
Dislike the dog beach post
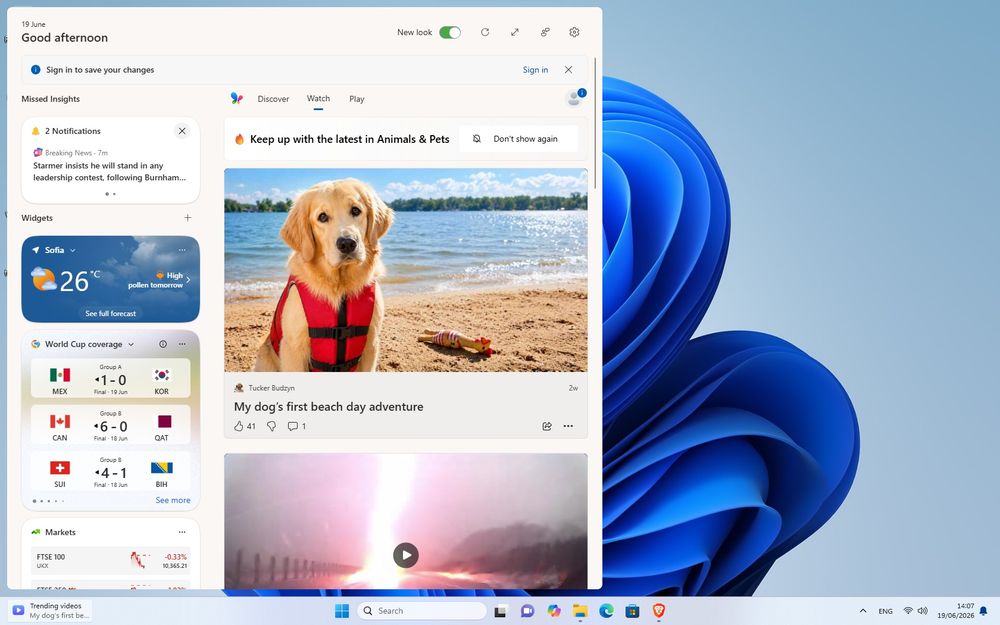pyautogui.click(x=271, y=426)
